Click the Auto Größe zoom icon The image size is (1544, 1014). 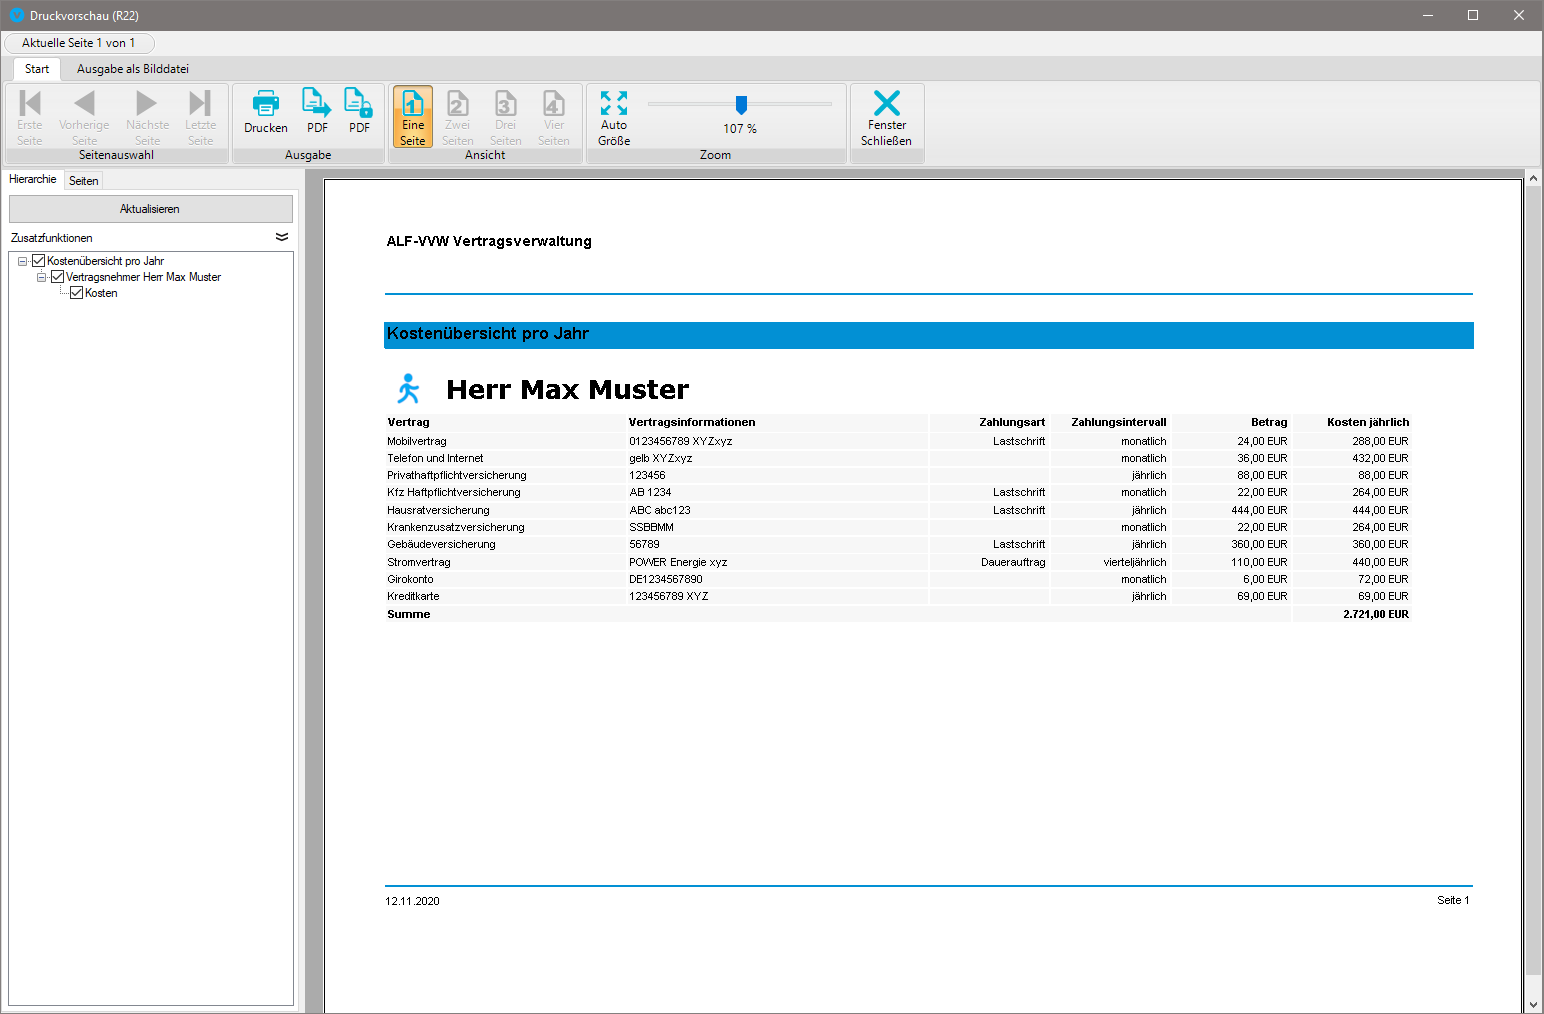tap(614, 104)
